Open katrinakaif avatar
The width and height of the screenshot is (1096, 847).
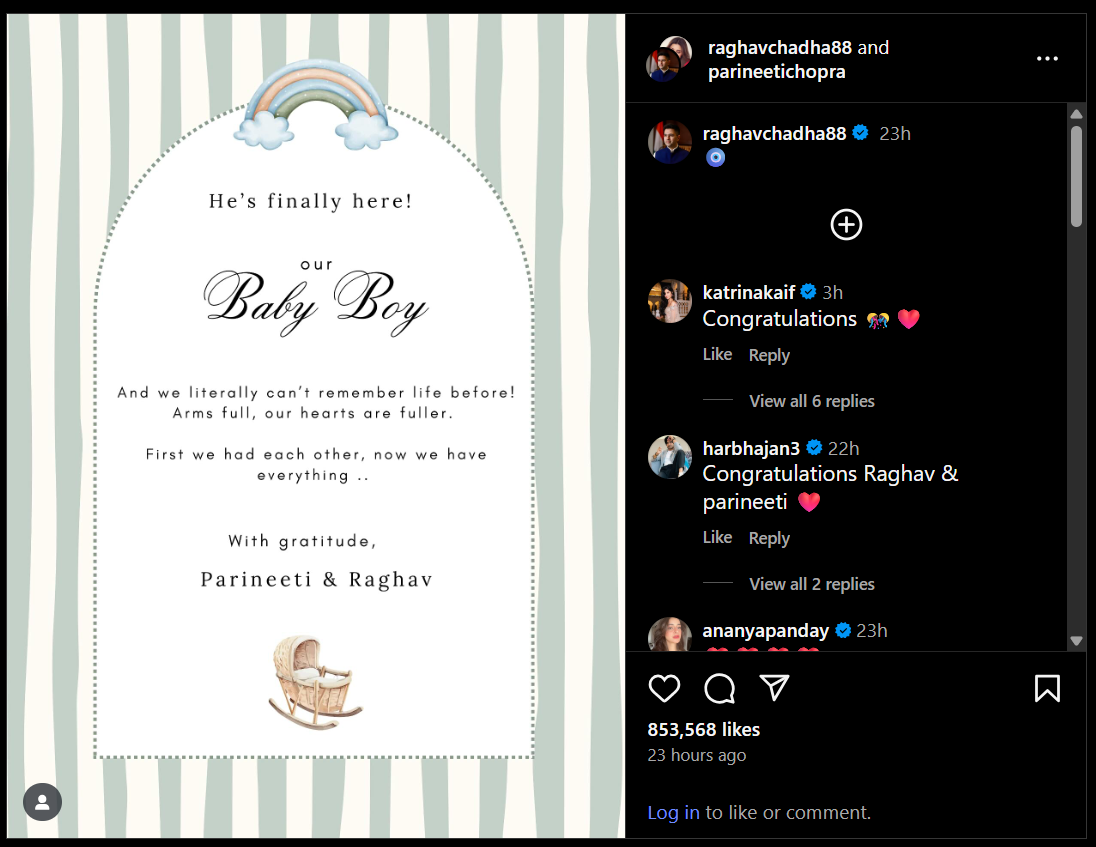click(x=670, y=301)
